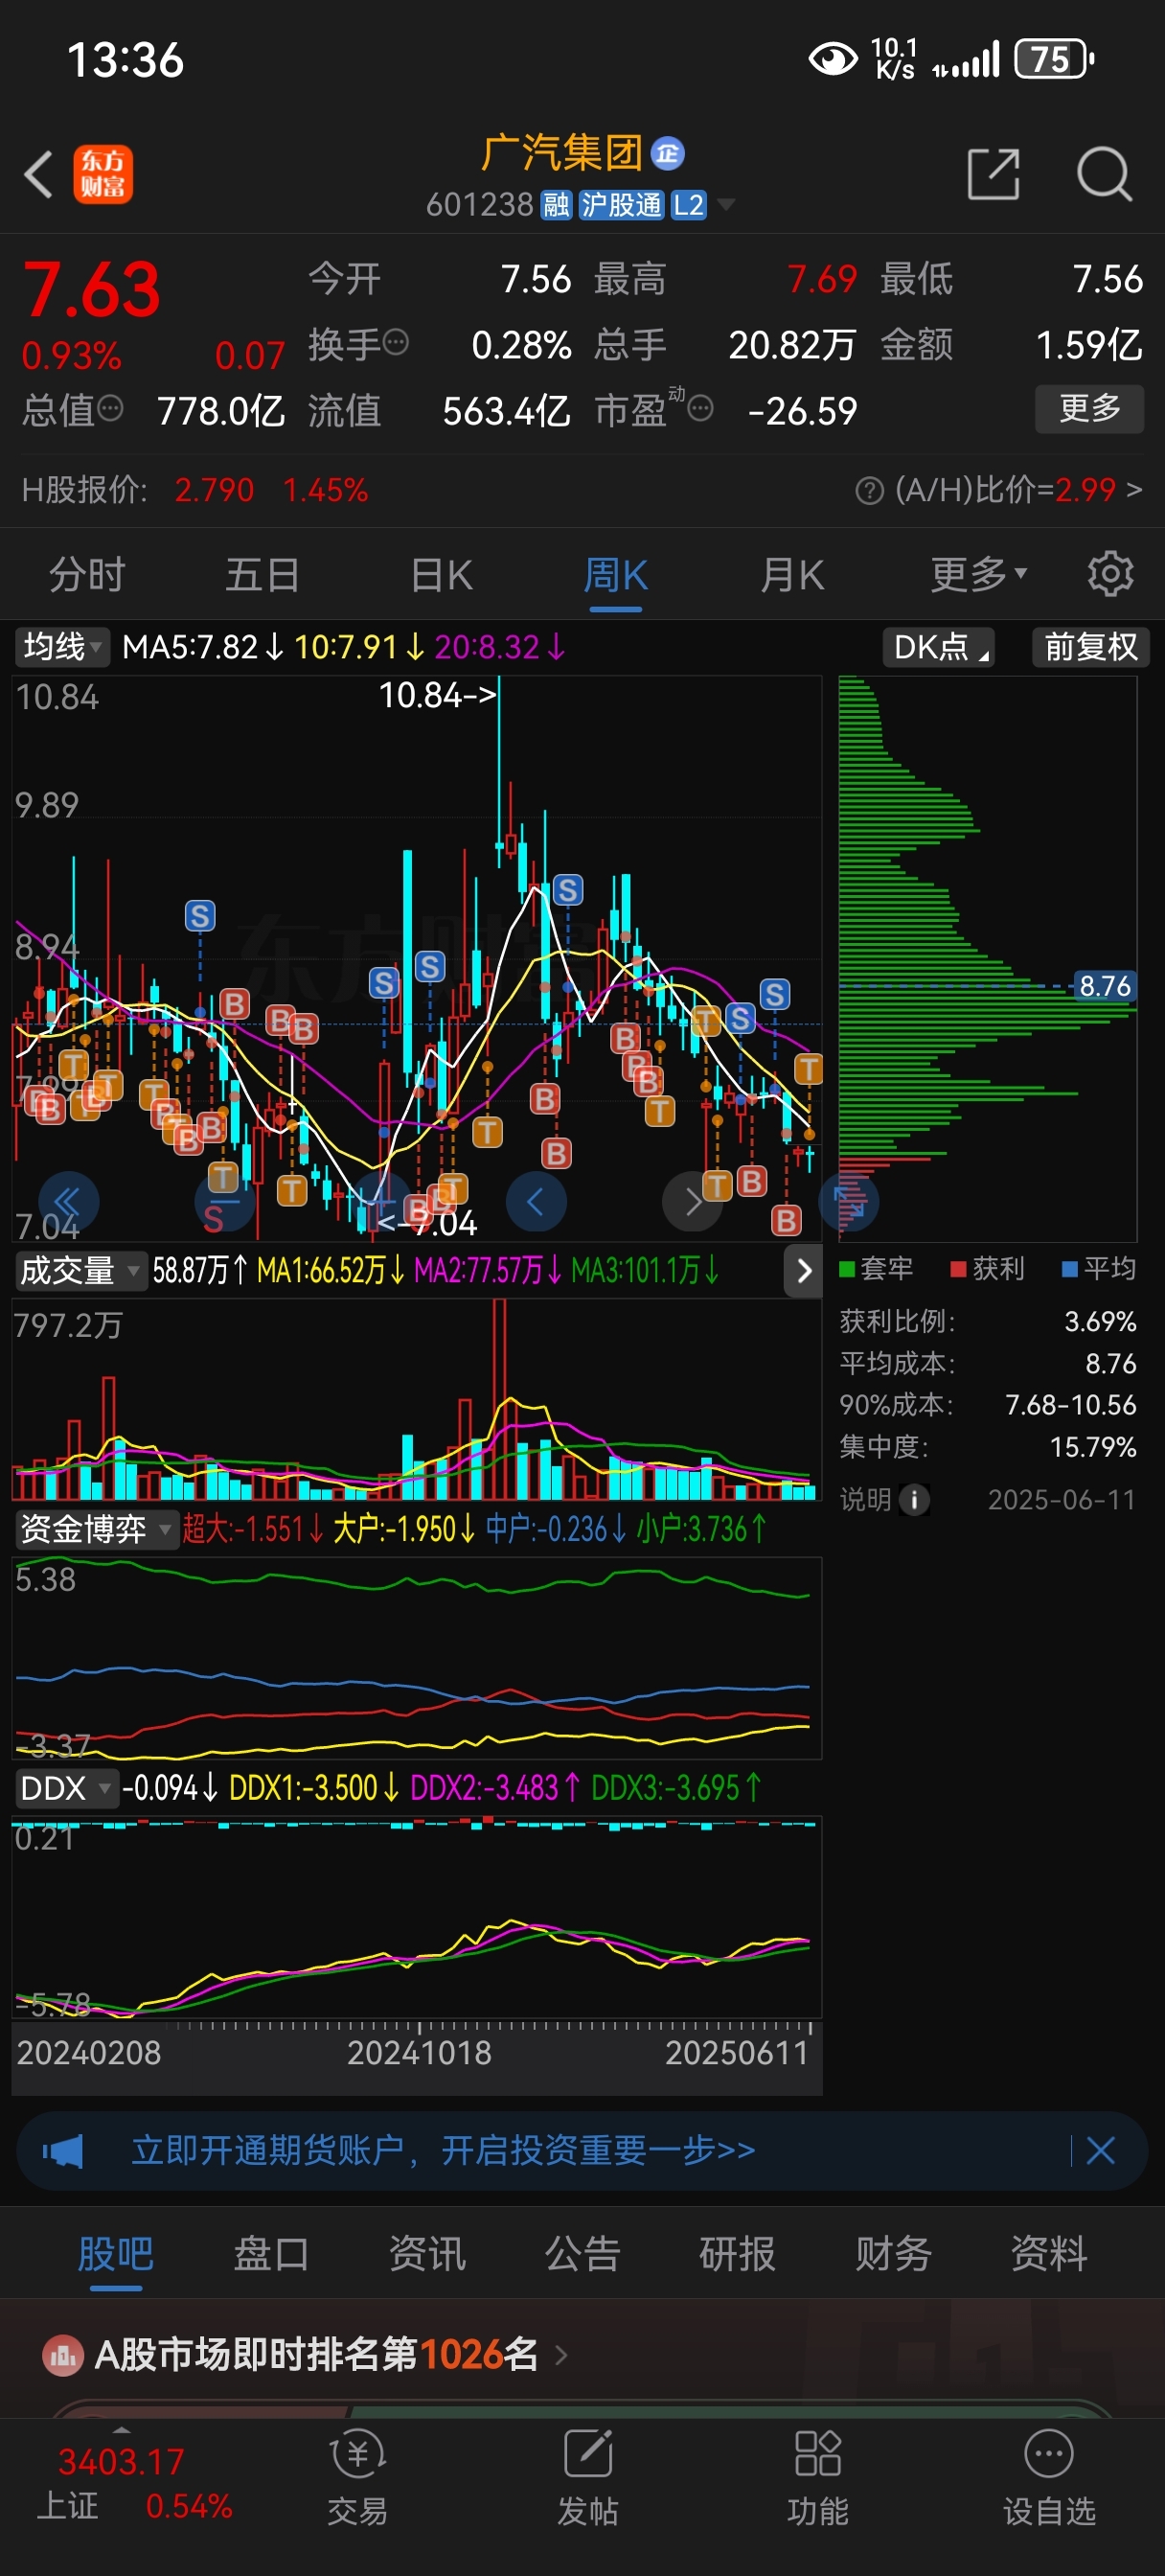Open chart settings gear icon

pyautogui.click(x=1110, y=574)
